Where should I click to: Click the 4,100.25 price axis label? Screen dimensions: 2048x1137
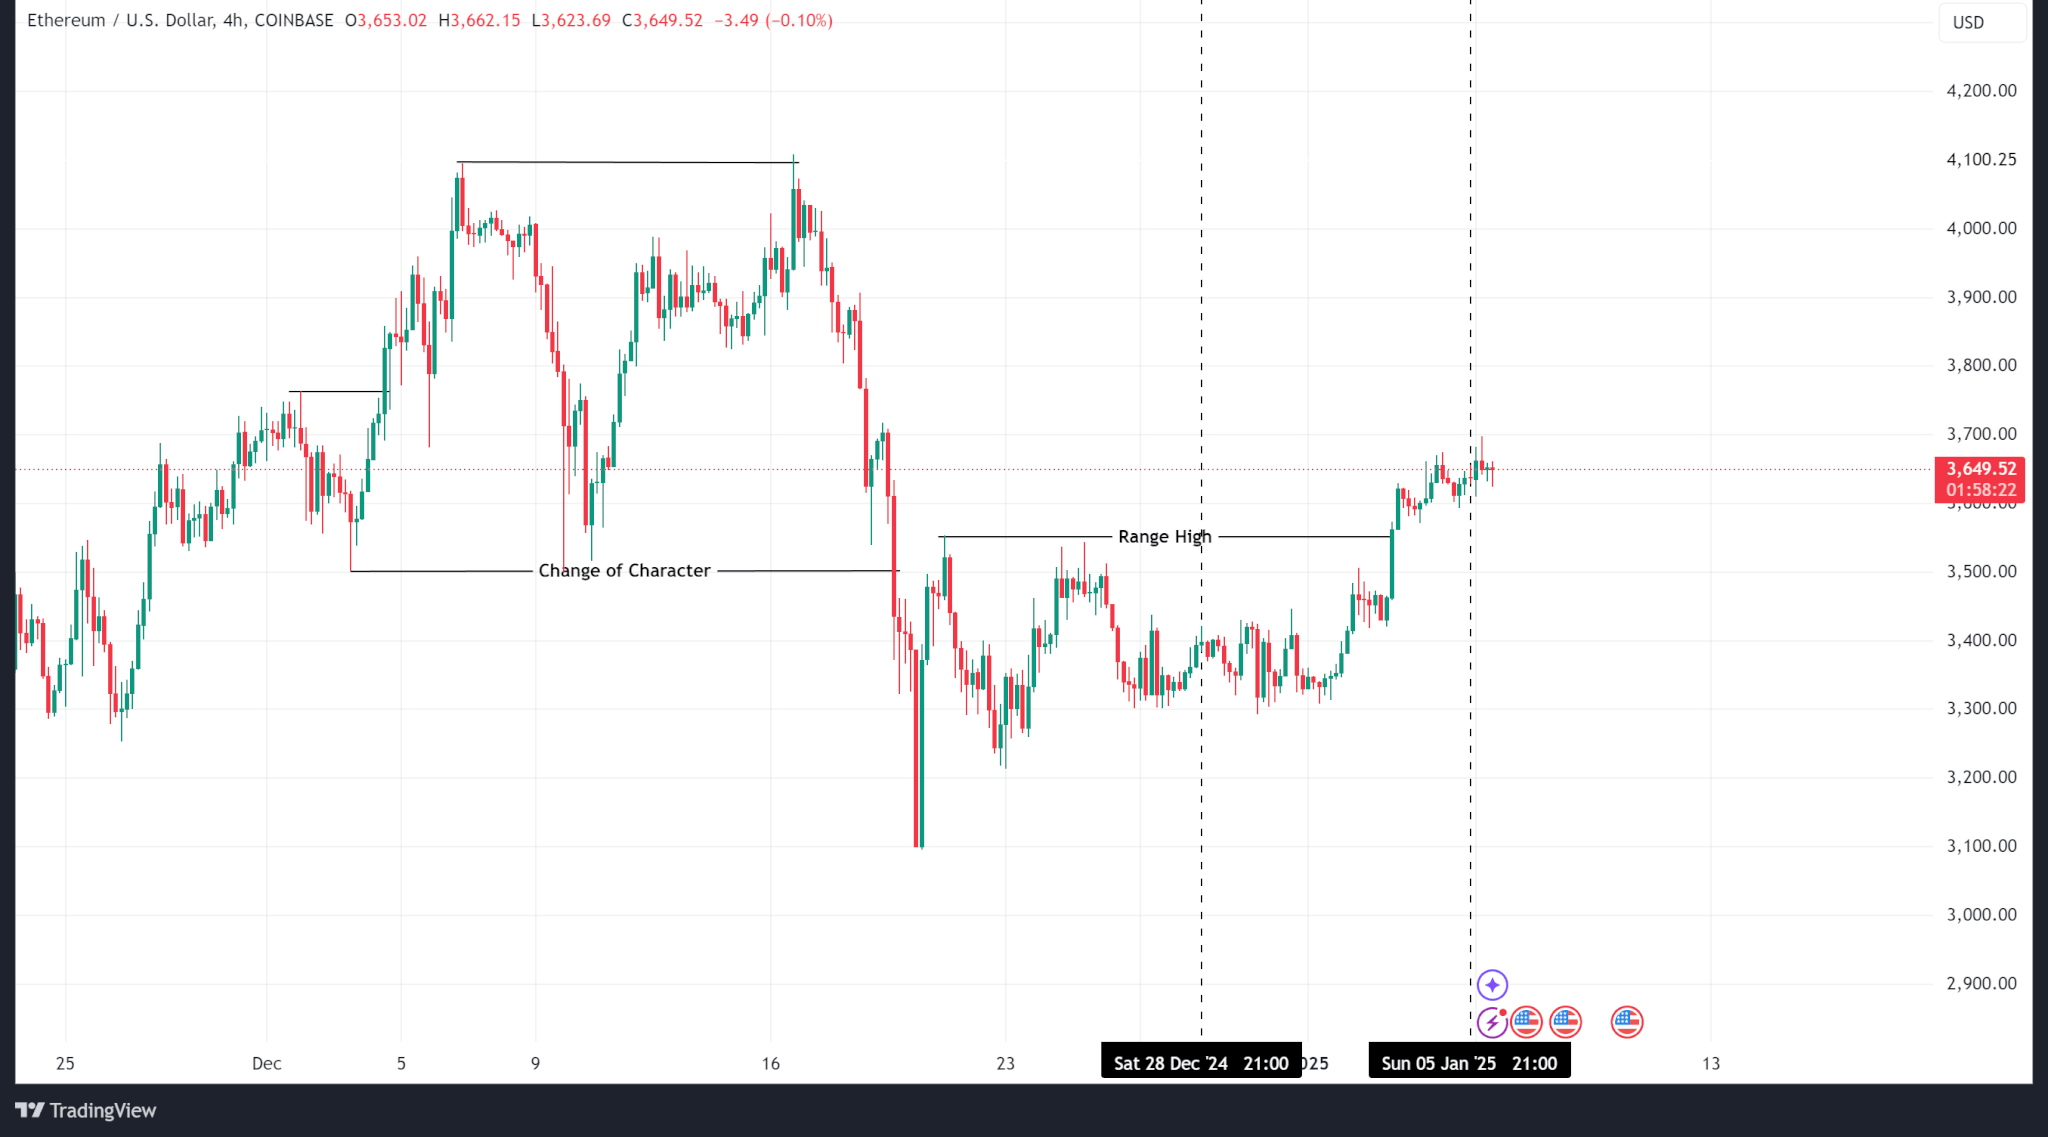pos(1981,160)
